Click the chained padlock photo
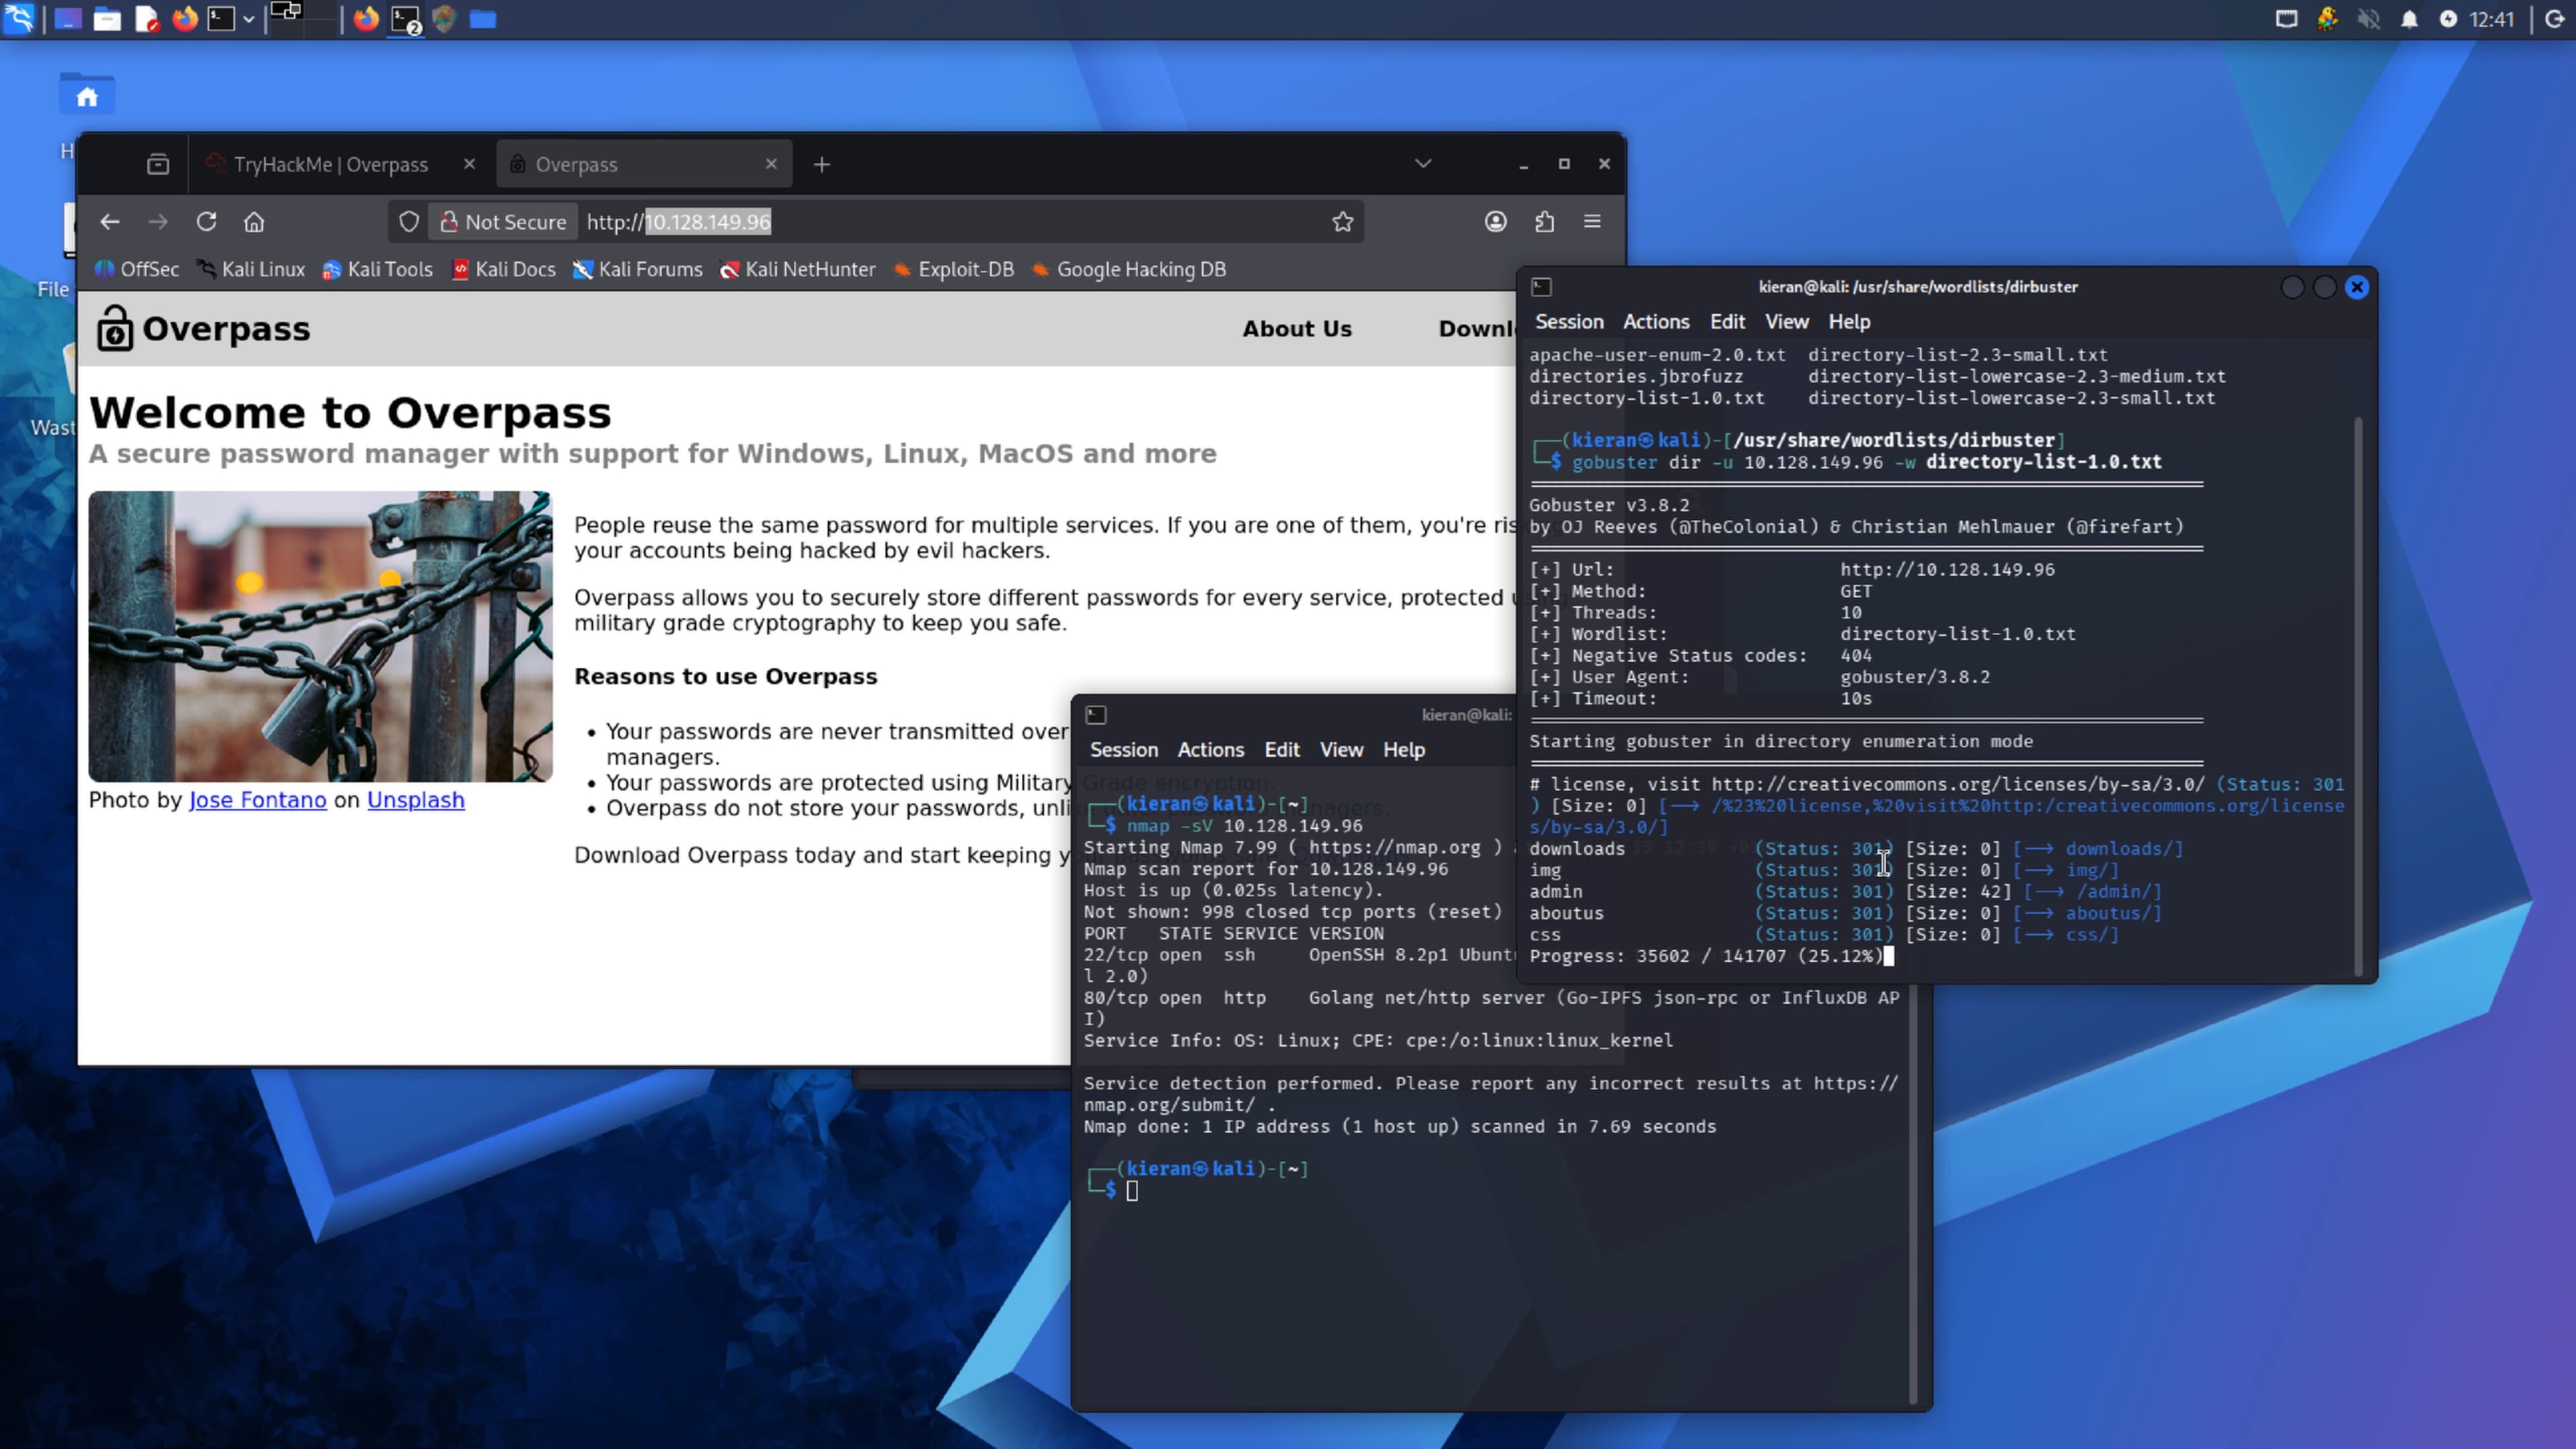This screenshot has height=1449, width=2576. 320,636
